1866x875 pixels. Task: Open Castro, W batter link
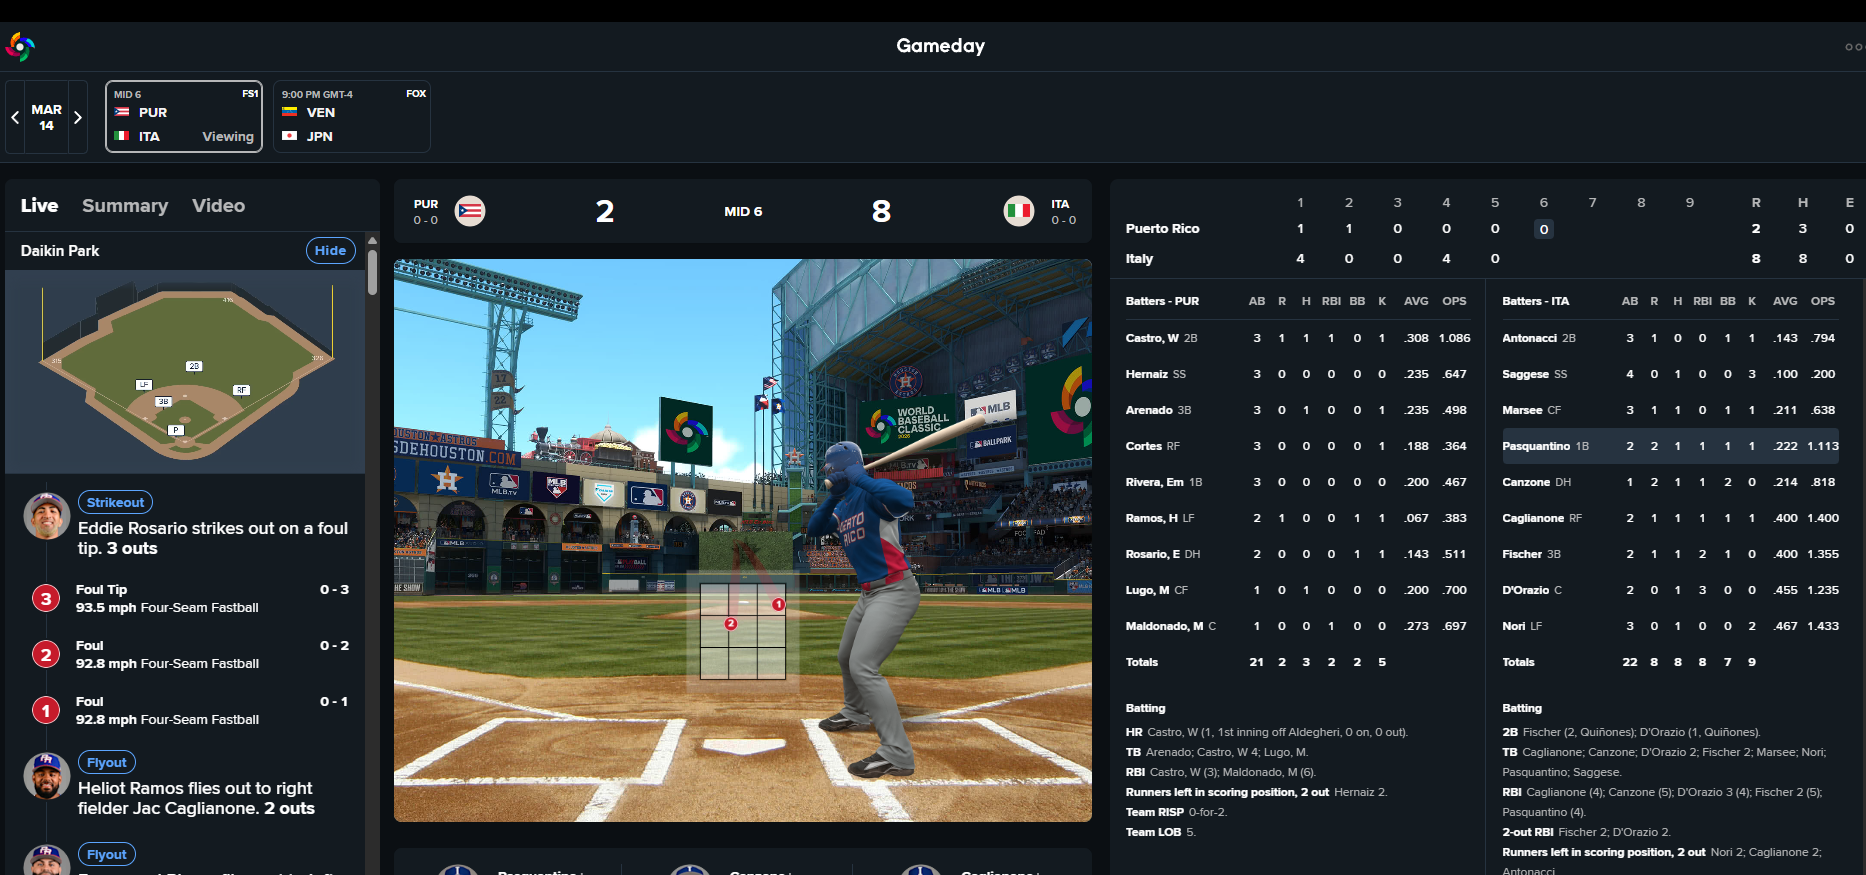pyautogui.click(x=1152, y=338)
